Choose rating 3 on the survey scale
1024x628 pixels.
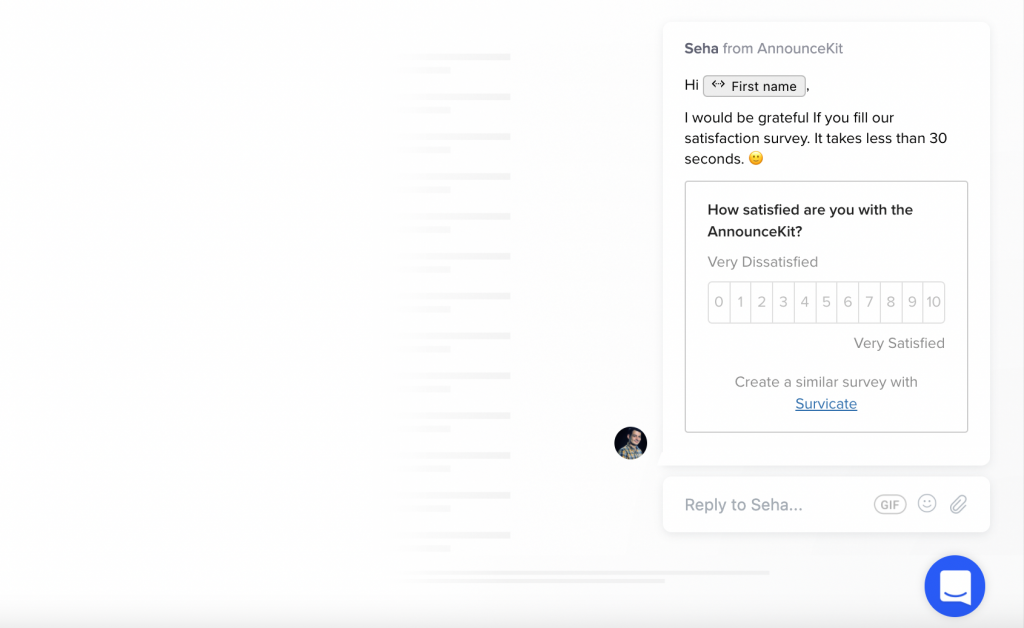[x=783, y=302]
